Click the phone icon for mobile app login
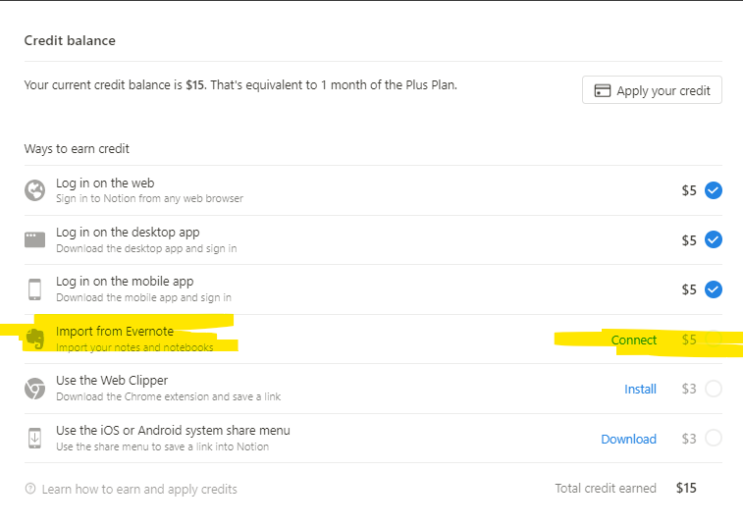Screen dimensions: 743x524 click(35, 289)
